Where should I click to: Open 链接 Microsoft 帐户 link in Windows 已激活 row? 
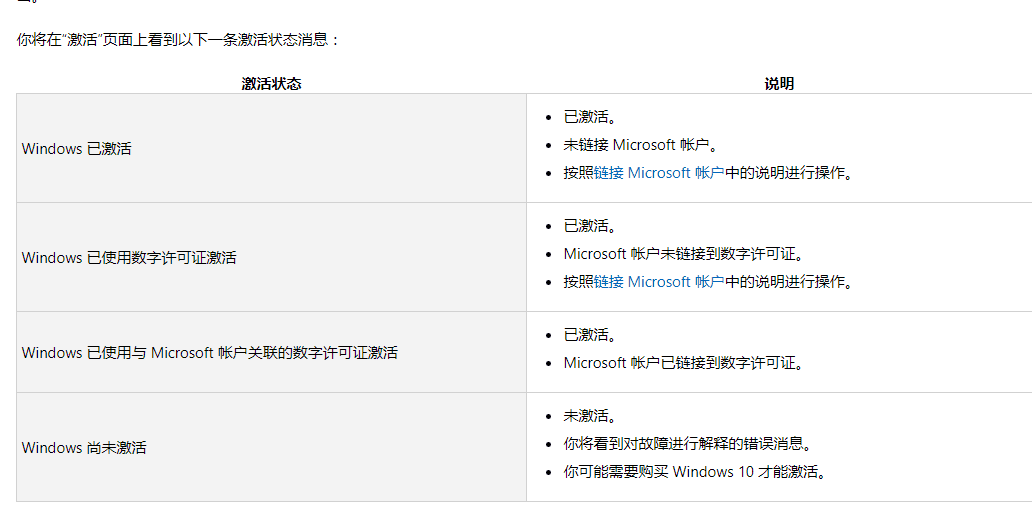point(659,173)
